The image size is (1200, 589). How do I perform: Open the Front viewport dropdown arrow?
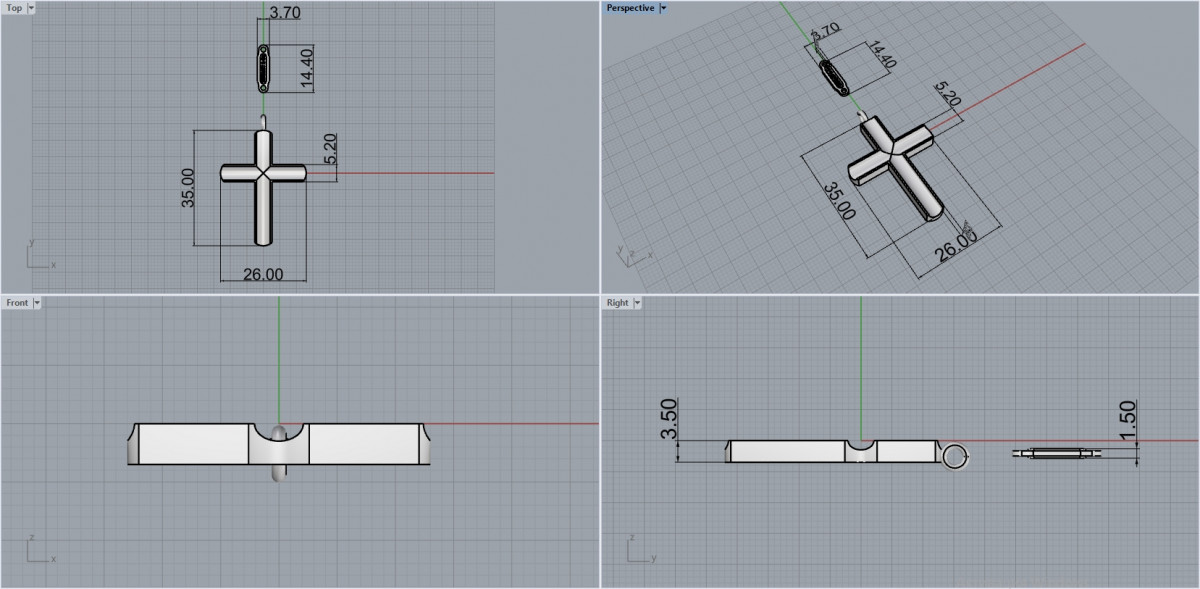coord(37,302)
